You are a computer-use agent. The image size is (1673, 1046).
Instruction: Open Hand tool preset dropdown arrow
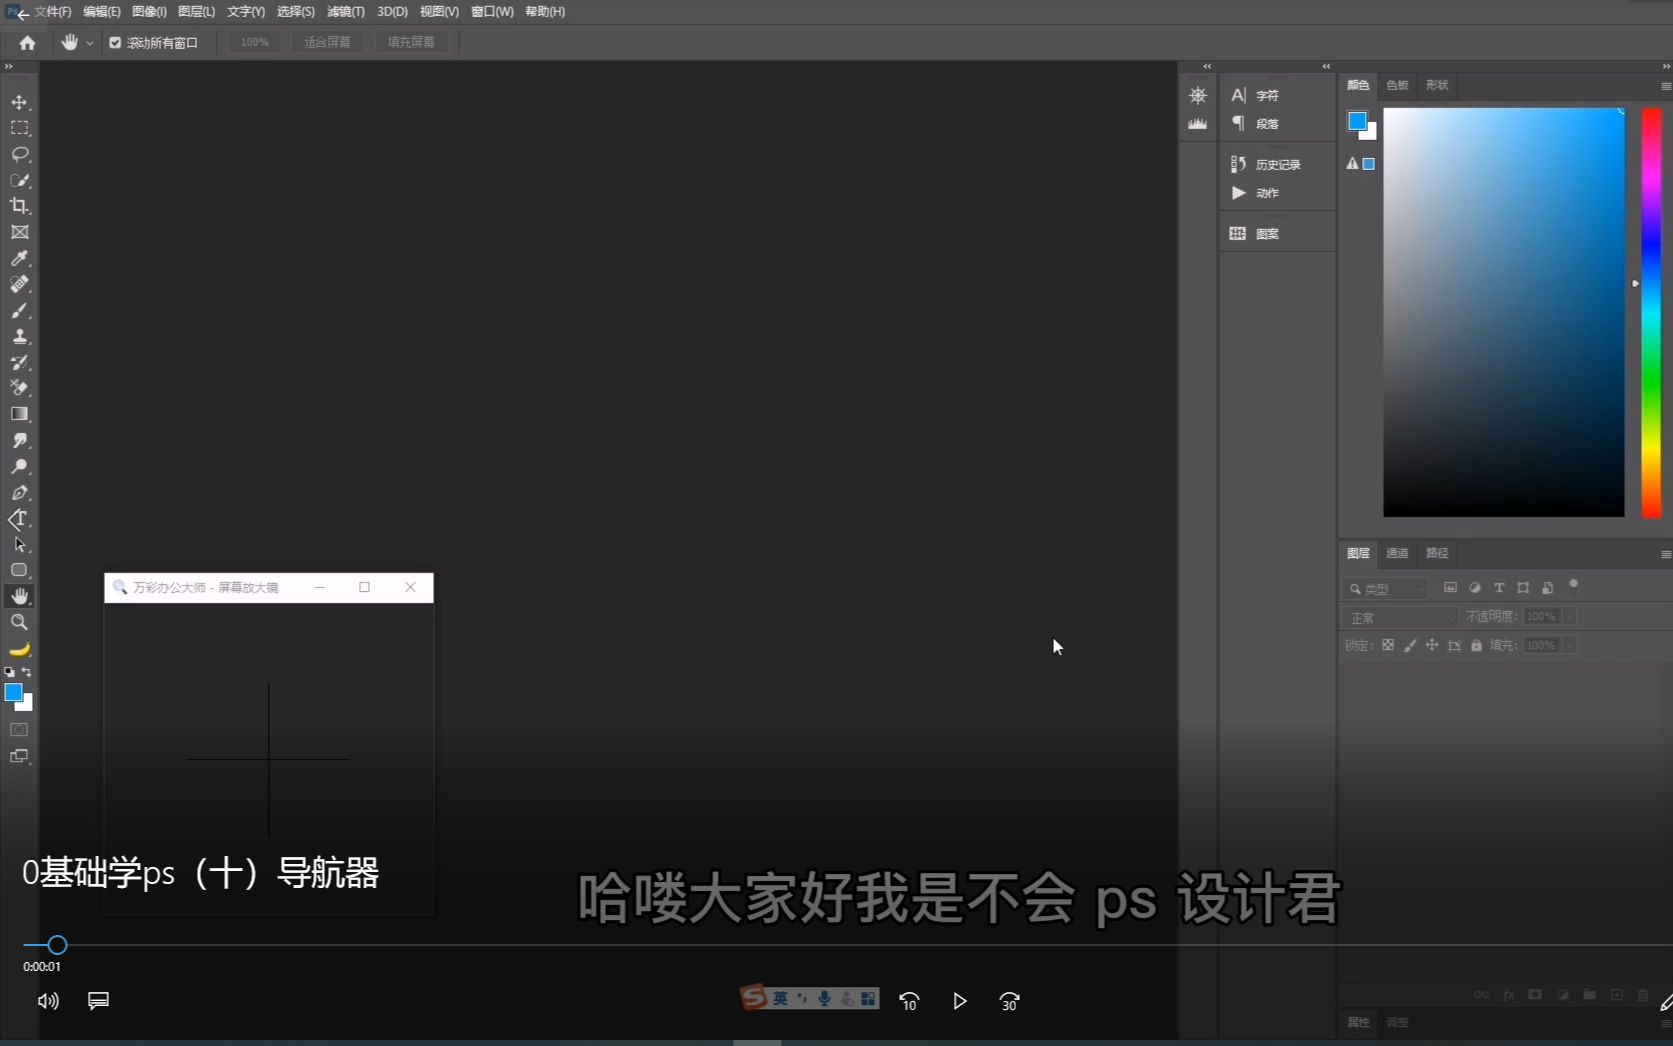click(x=90, y=43)
